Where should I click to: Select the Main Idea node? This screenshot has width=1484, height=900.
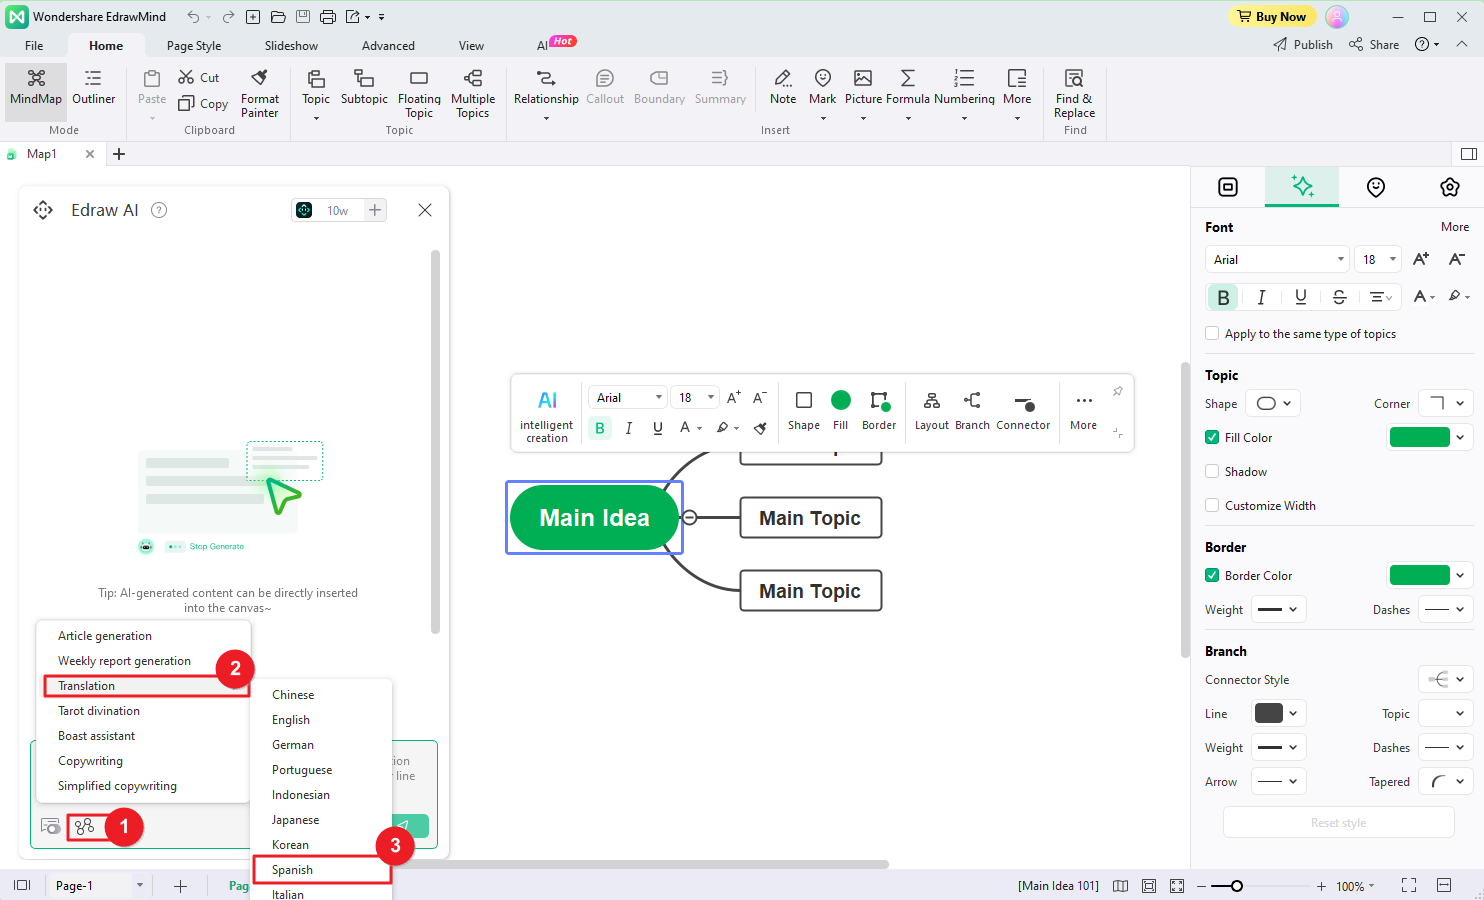(x=594, y=518)
